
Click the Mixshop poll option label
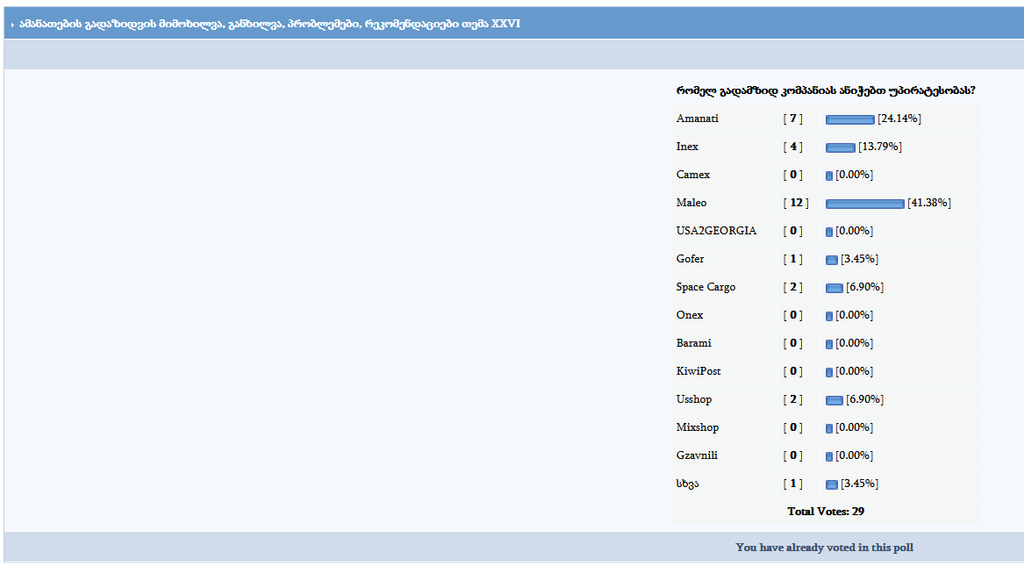[697, 427]
